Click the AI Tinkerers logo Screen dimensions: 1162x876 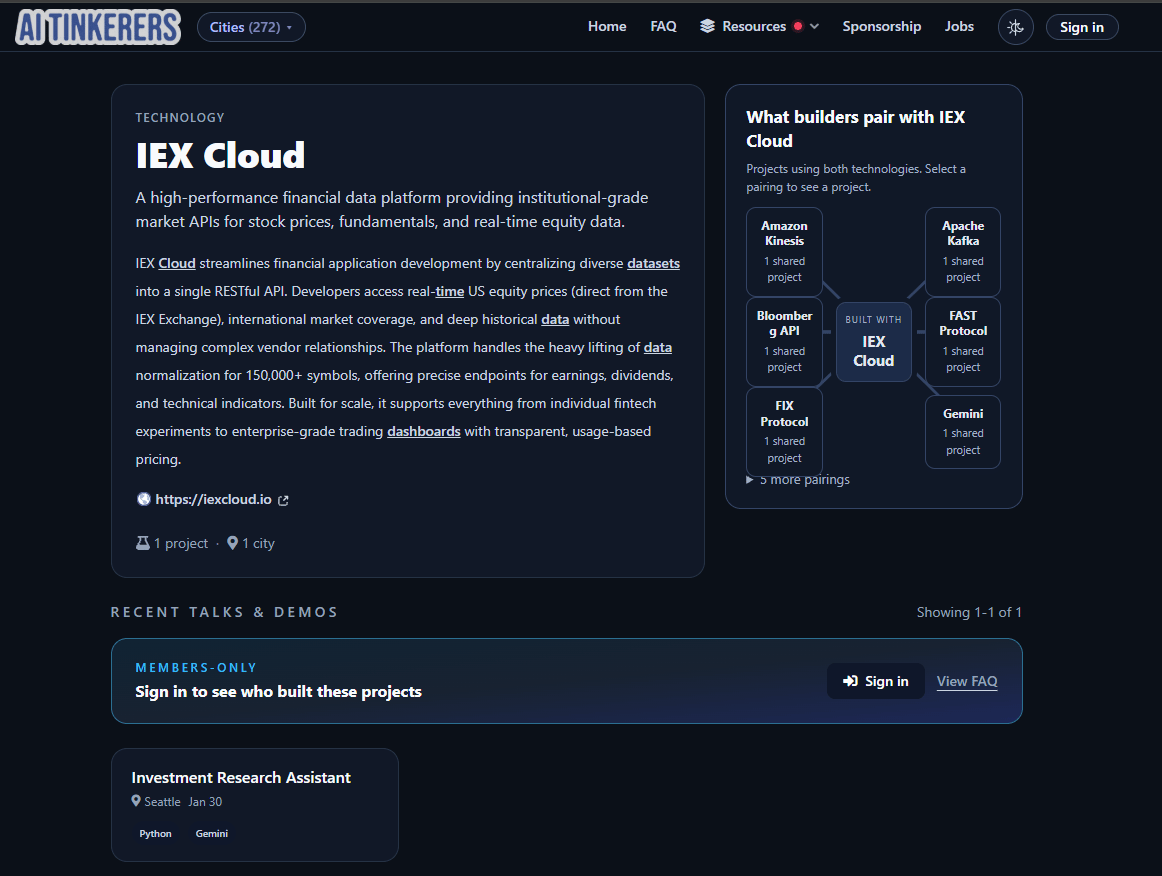[x=98, y=27]
